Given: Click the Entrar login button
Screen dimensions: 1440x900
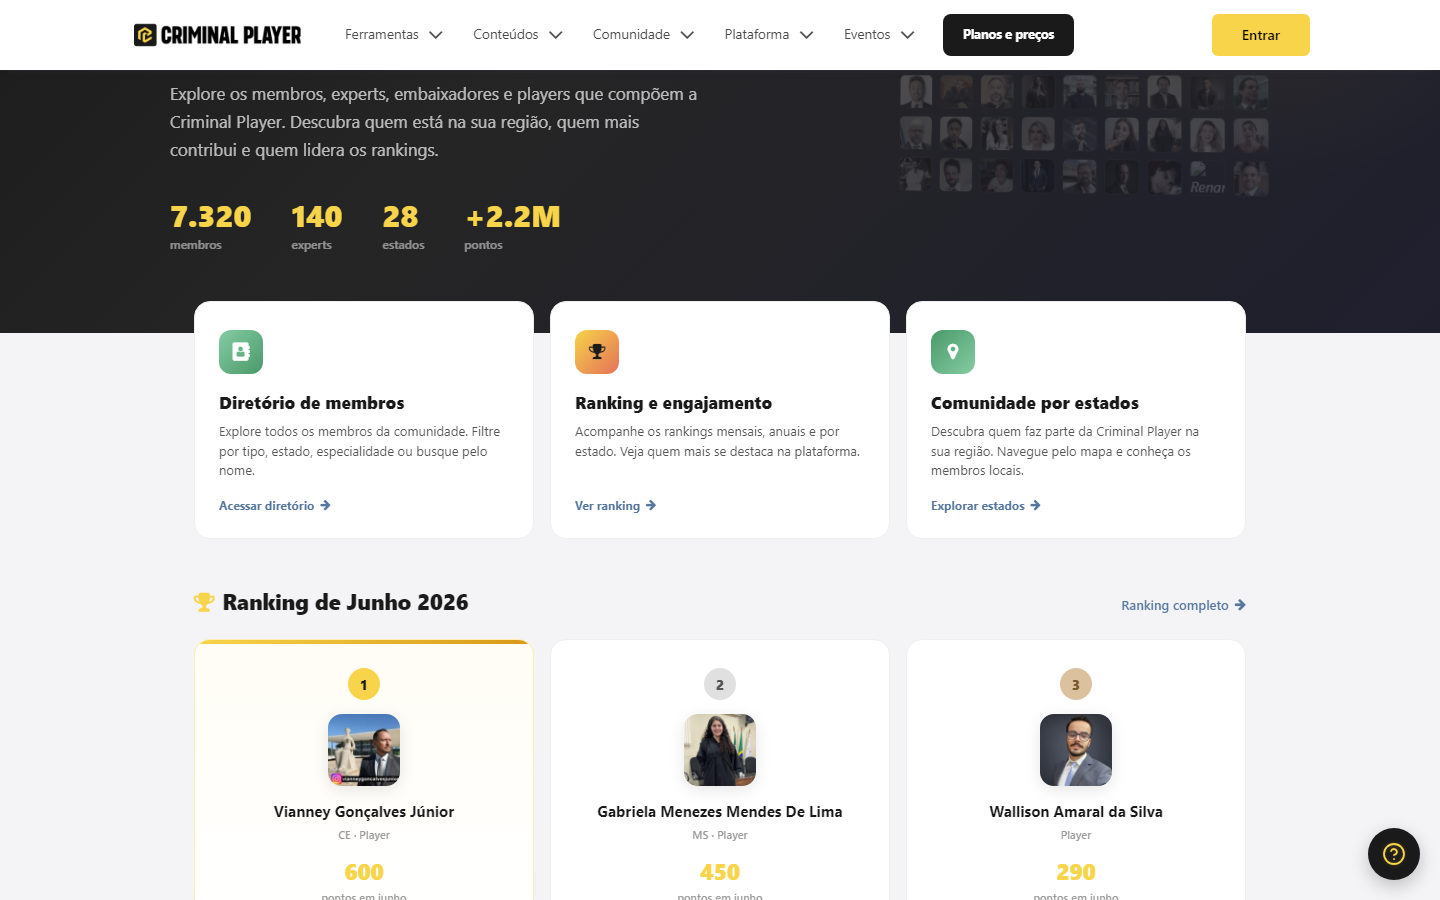Looking at the screenshot, I should [x=1261, y=35].
